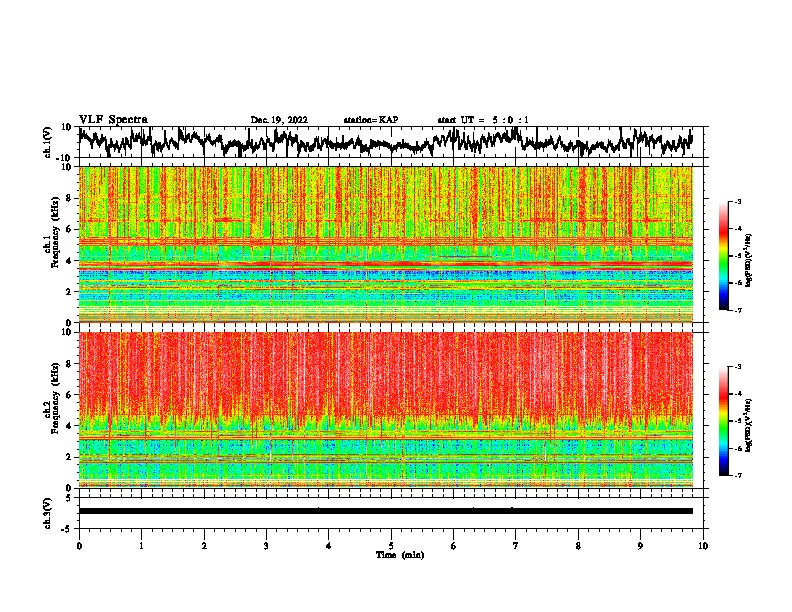
Task: Click the "4" kHz tick on ch.2 spectrogram
Action: 69,426
